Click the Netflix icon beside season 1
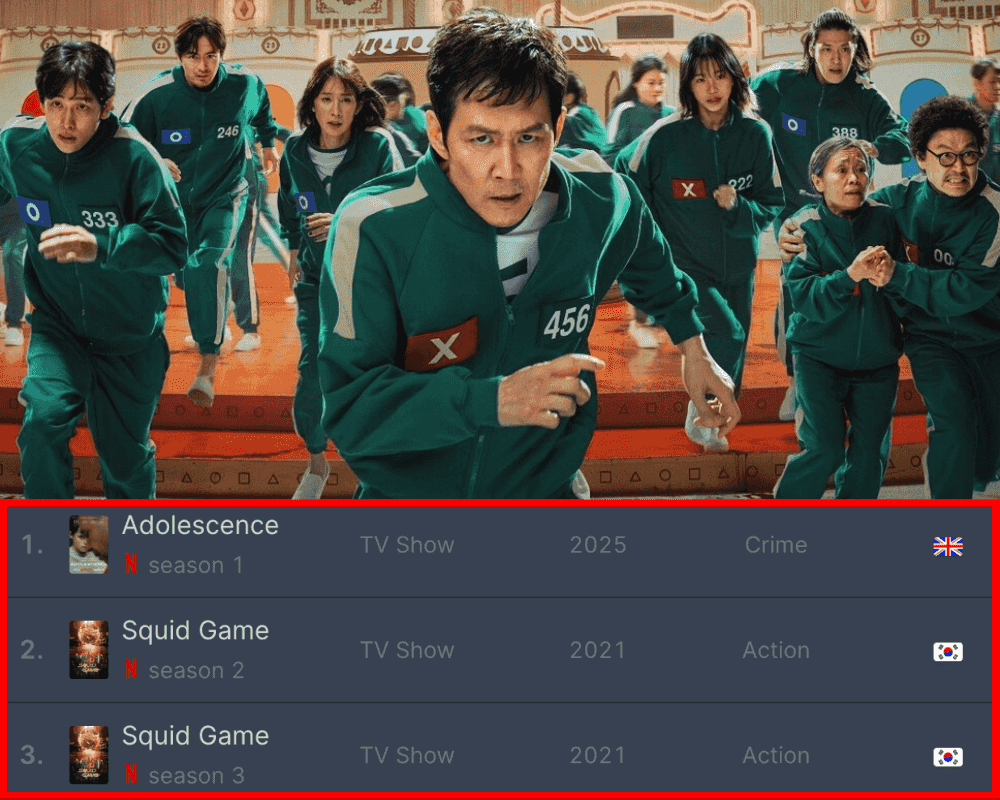Screen dimensions: 1000x800 131,563
